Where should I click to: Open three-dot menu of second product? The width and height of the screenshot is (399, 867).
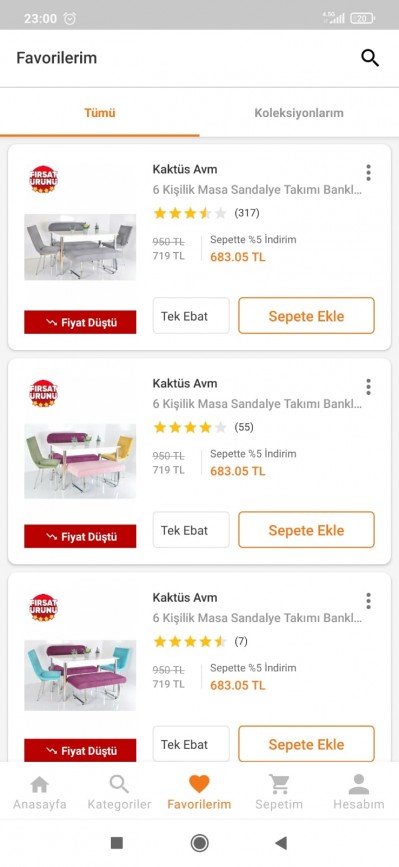click(368, 387)
